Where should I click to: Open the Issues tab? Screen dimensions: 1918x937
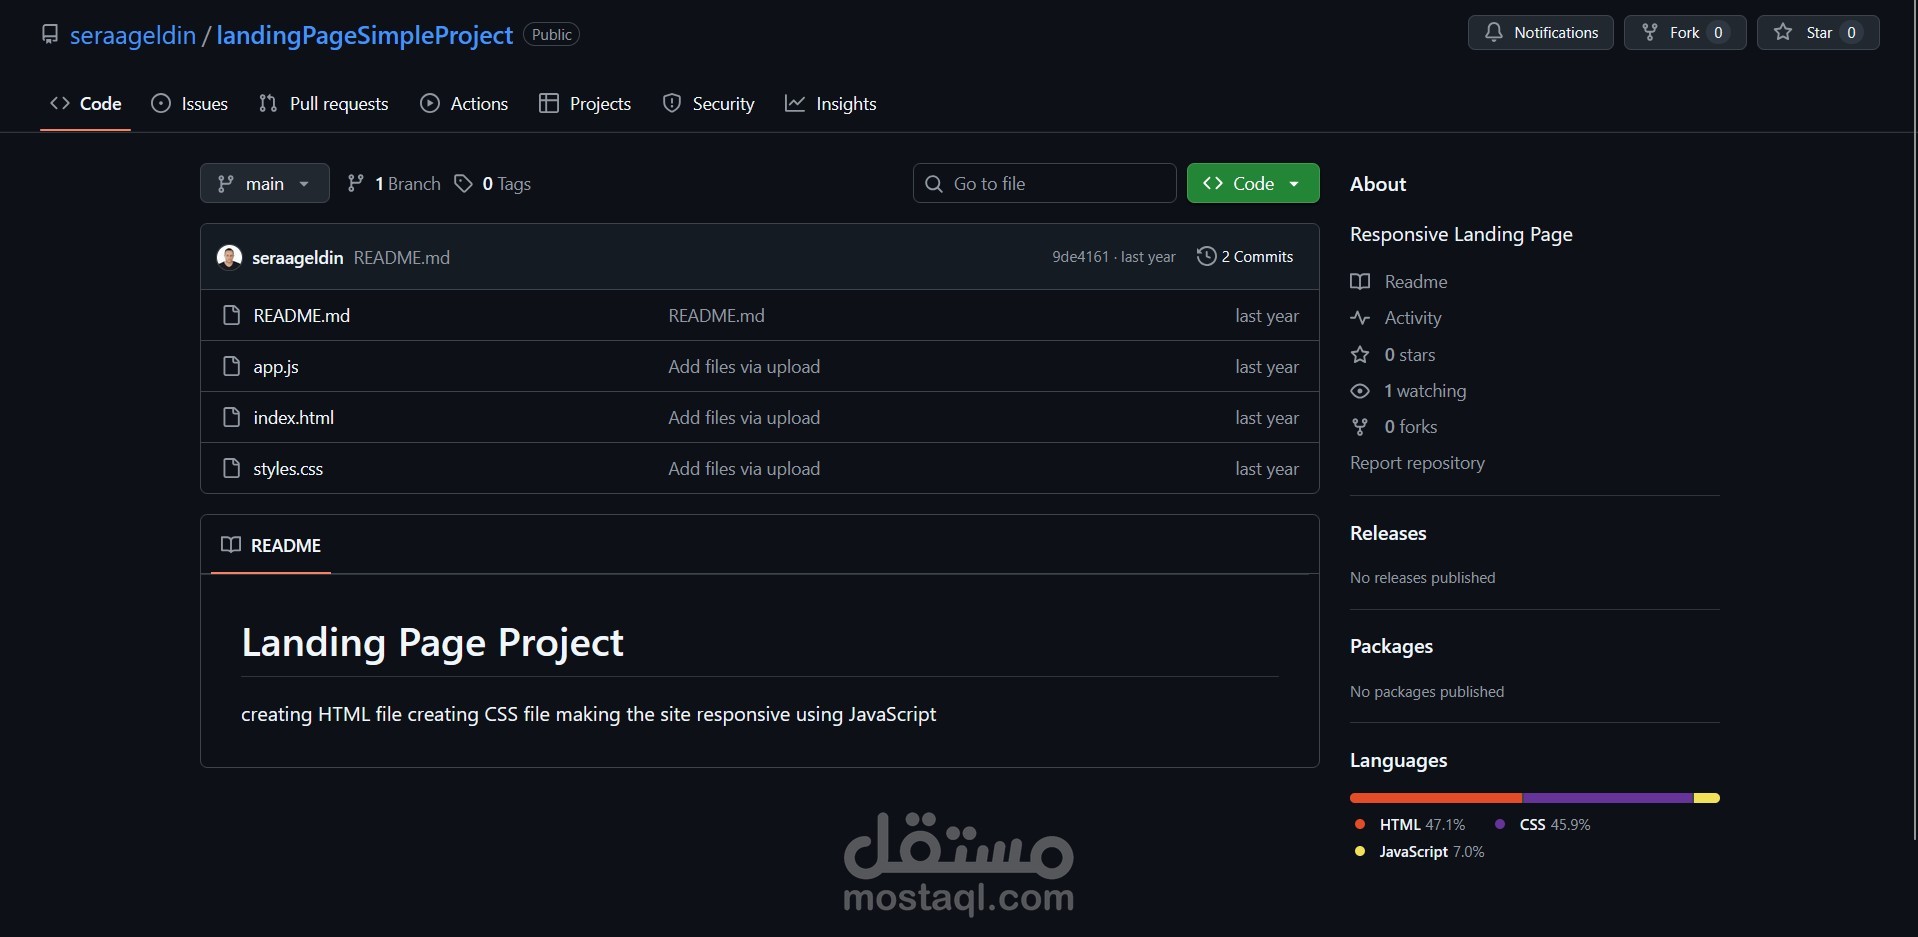(190, 104)
